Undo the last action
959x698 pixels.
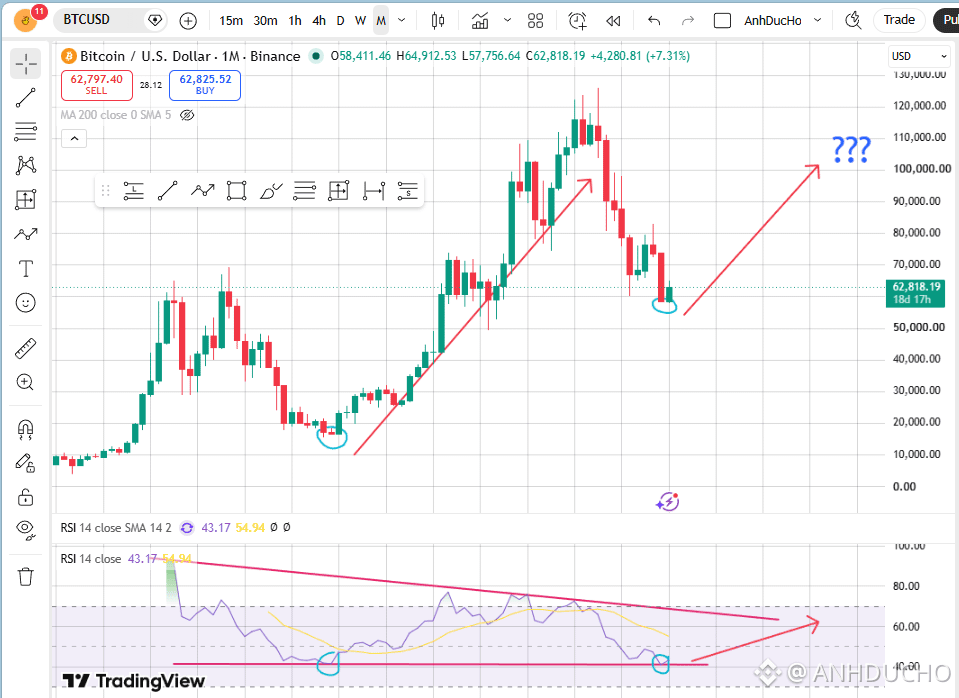[x=654, y=21]
